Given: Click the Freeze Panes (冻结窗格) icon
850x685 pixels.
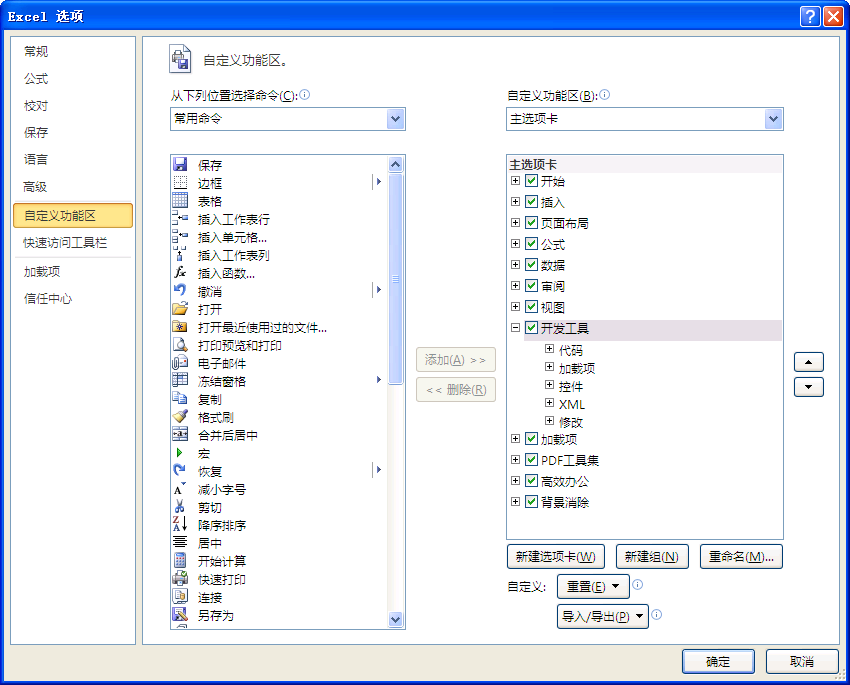Looking at the screenshot, I should point(180,380).
